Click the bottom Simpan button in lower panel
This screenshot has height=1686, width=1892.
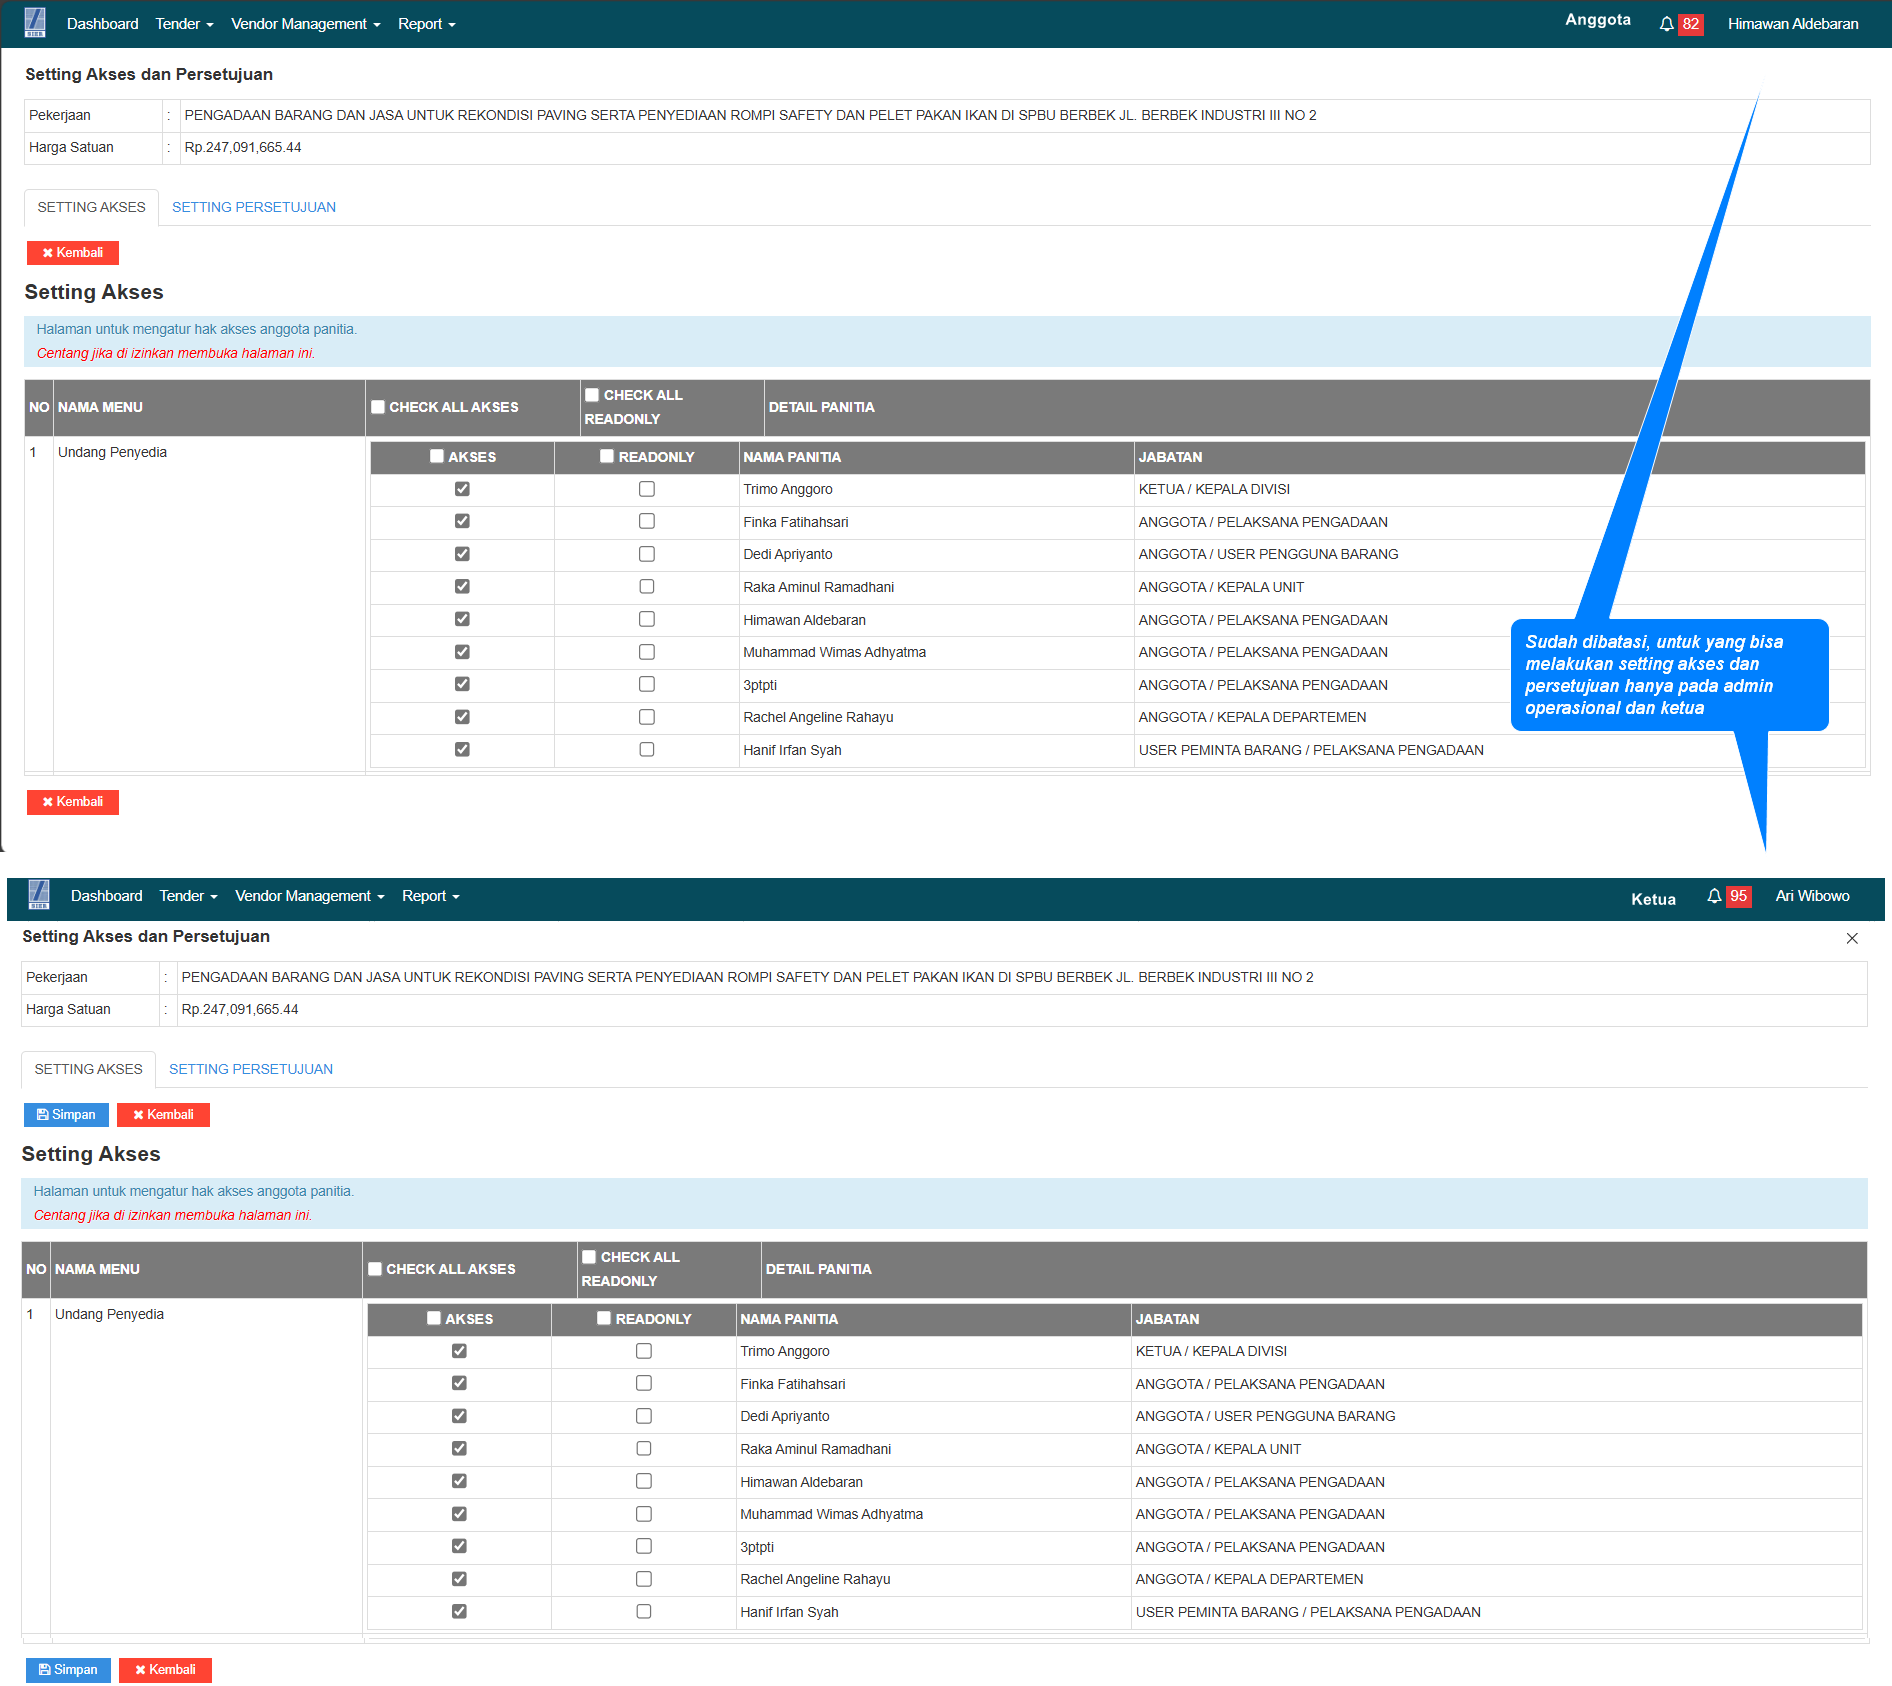(68, 1669)
